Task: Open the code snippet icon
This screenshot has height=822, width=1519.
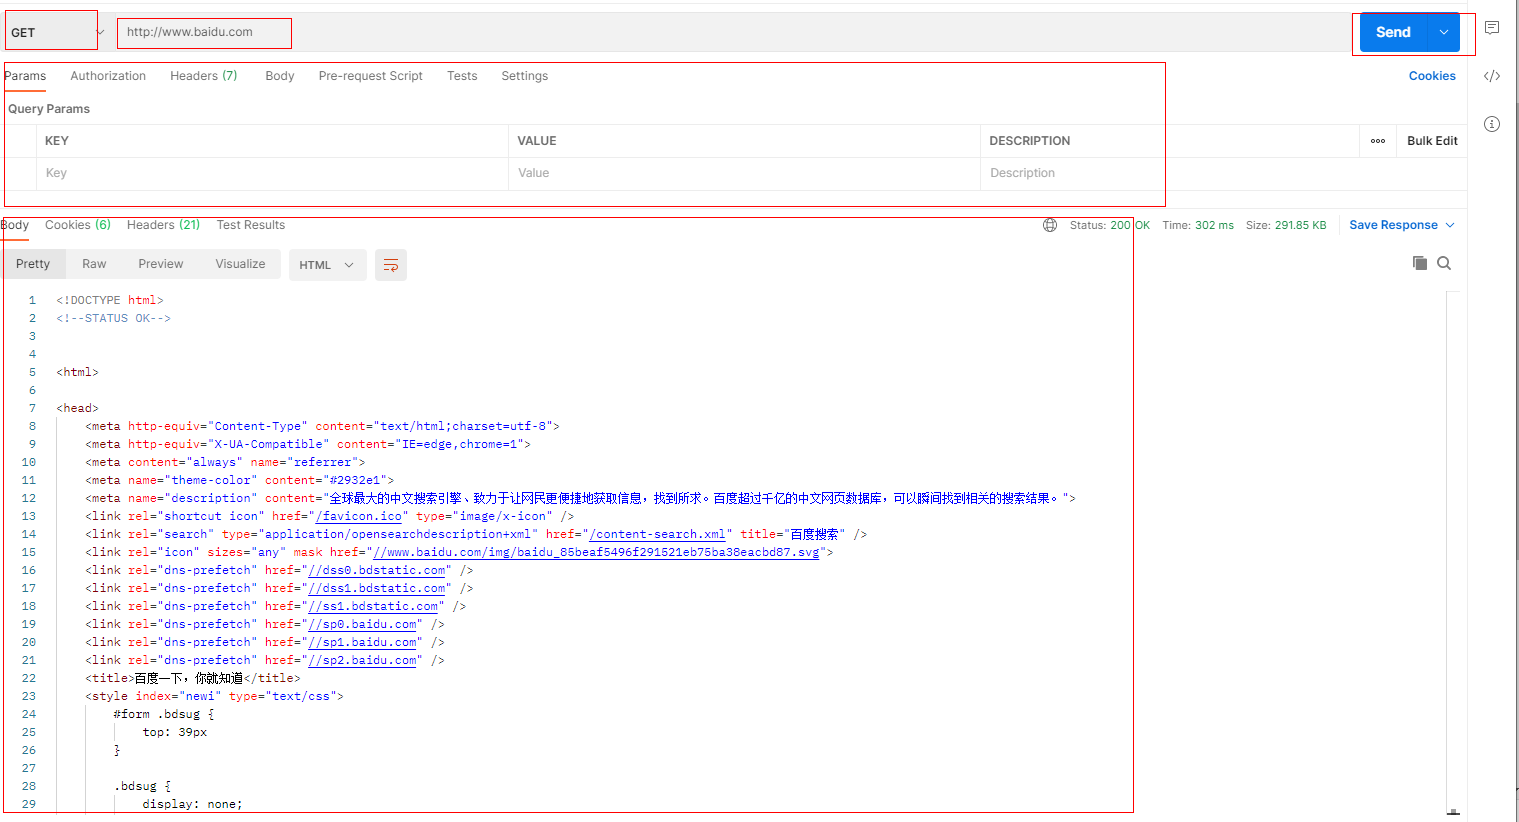Action: 1492,76
